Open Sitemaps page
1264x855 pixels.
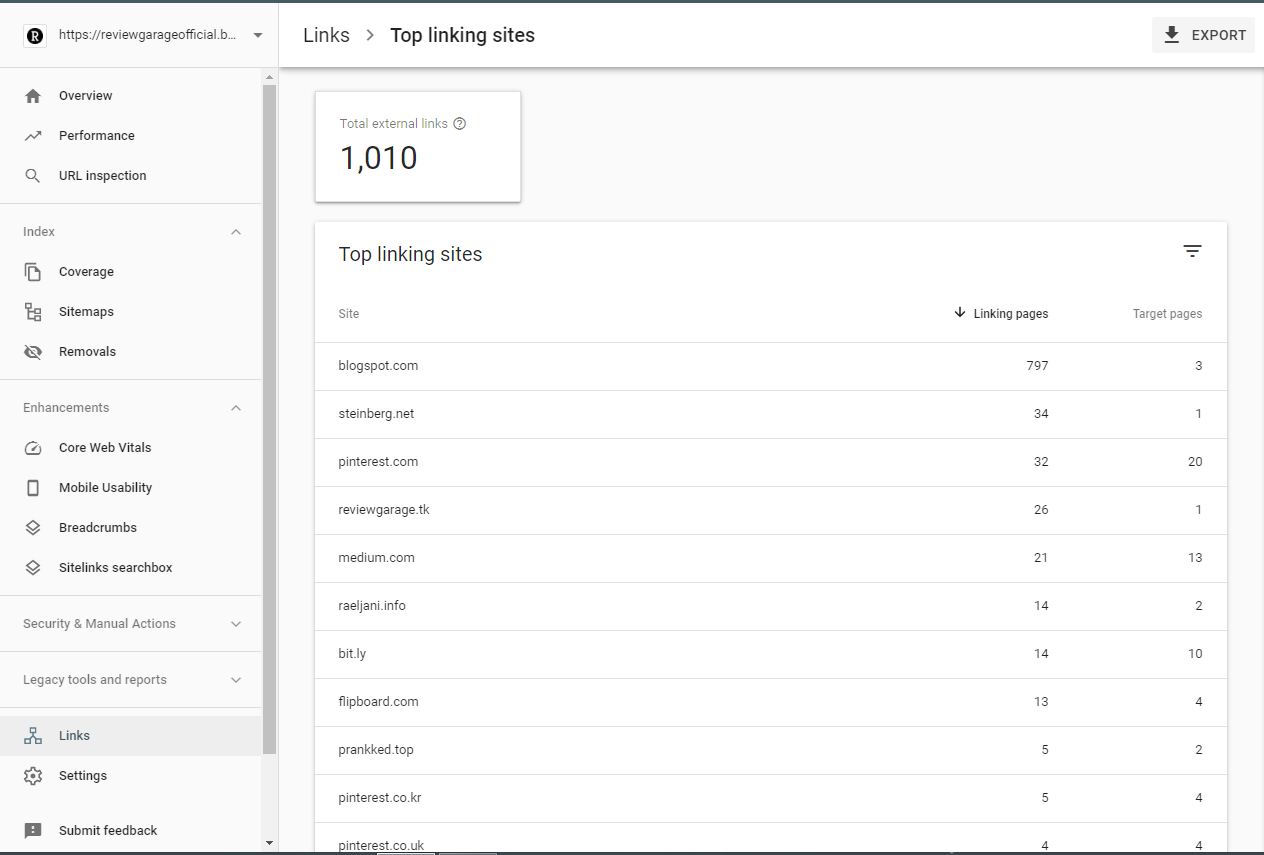coord(130,312)
